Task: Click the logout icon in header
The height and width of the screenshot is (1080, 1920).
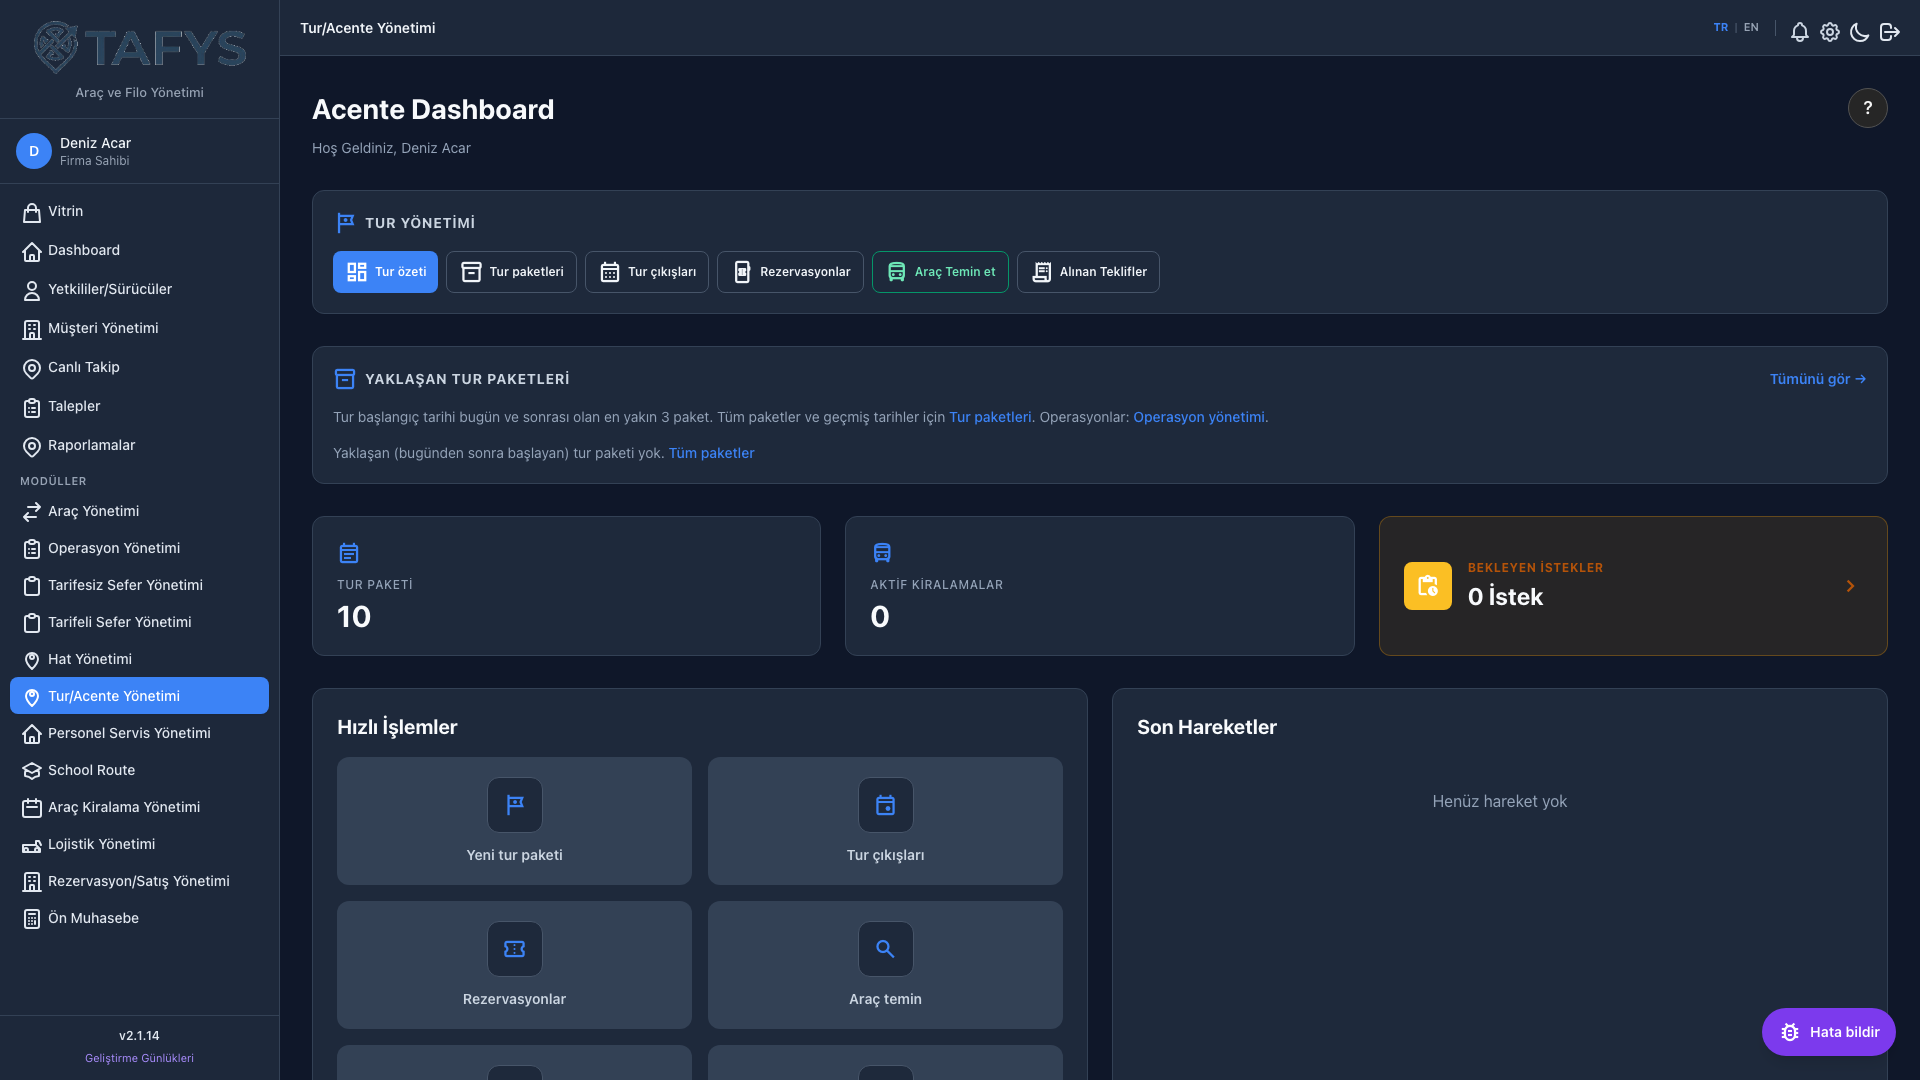Action: click(1889, 32)
